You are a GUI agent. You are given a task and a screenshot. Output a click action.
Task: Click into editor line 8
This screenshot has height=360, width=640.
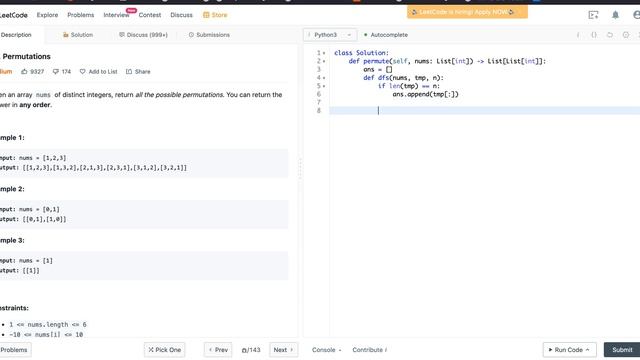click(x=484, y=111)
